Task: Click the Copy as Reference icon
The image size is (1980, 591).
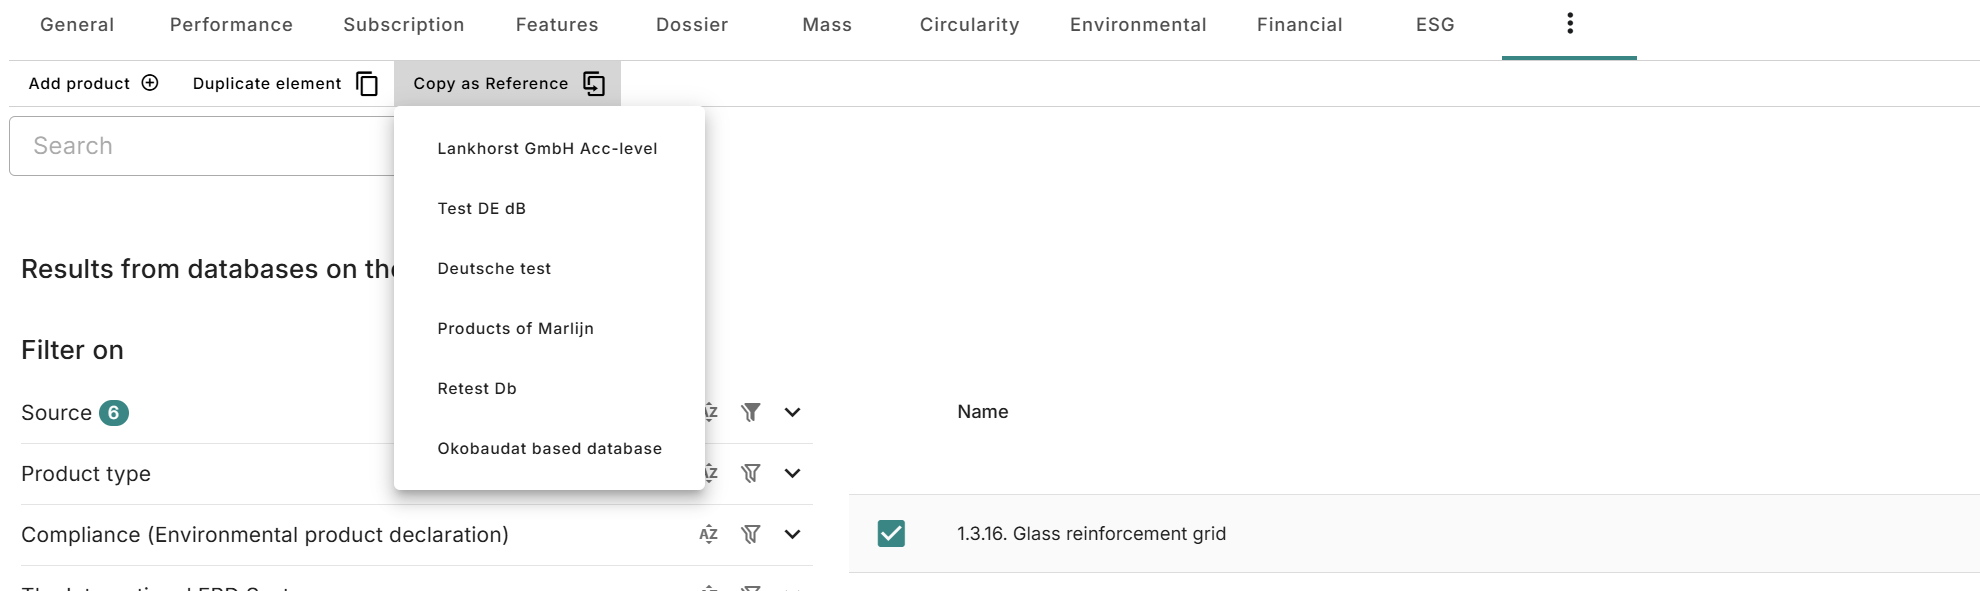Action: [x=594, y=84]
